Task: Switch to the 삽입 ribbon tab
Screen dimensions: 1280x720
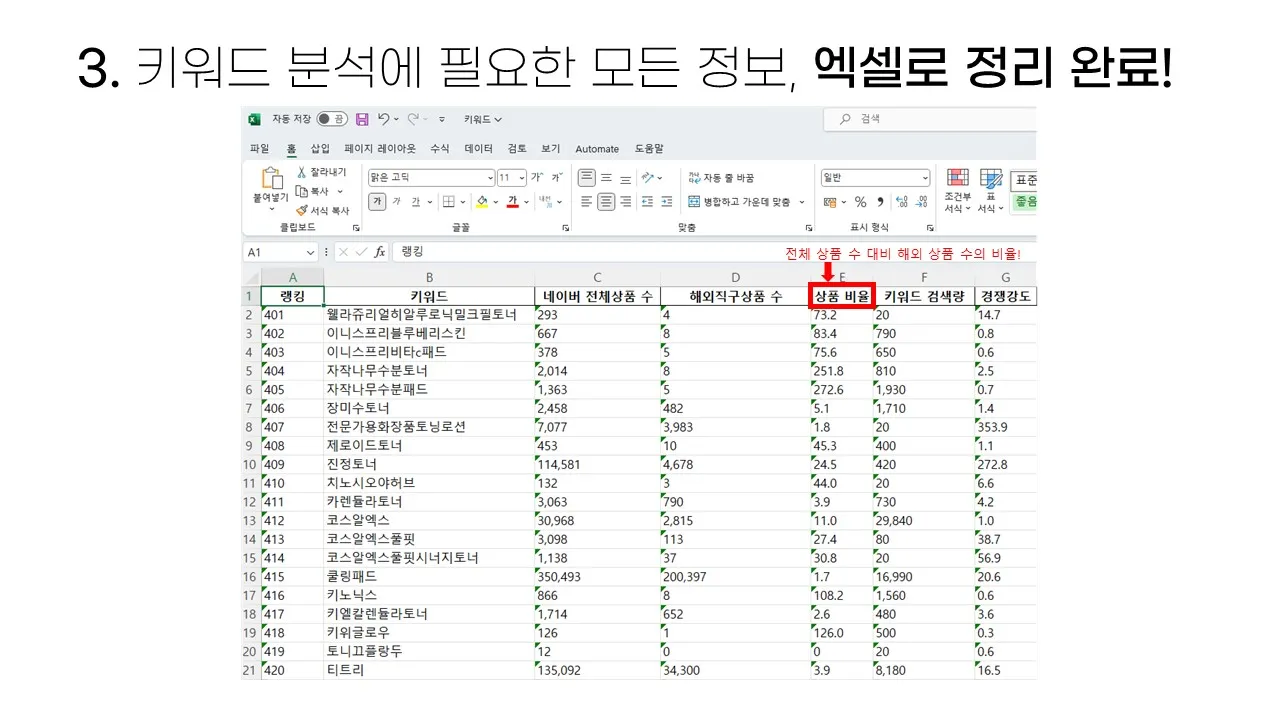Action: tap(320, 149)
